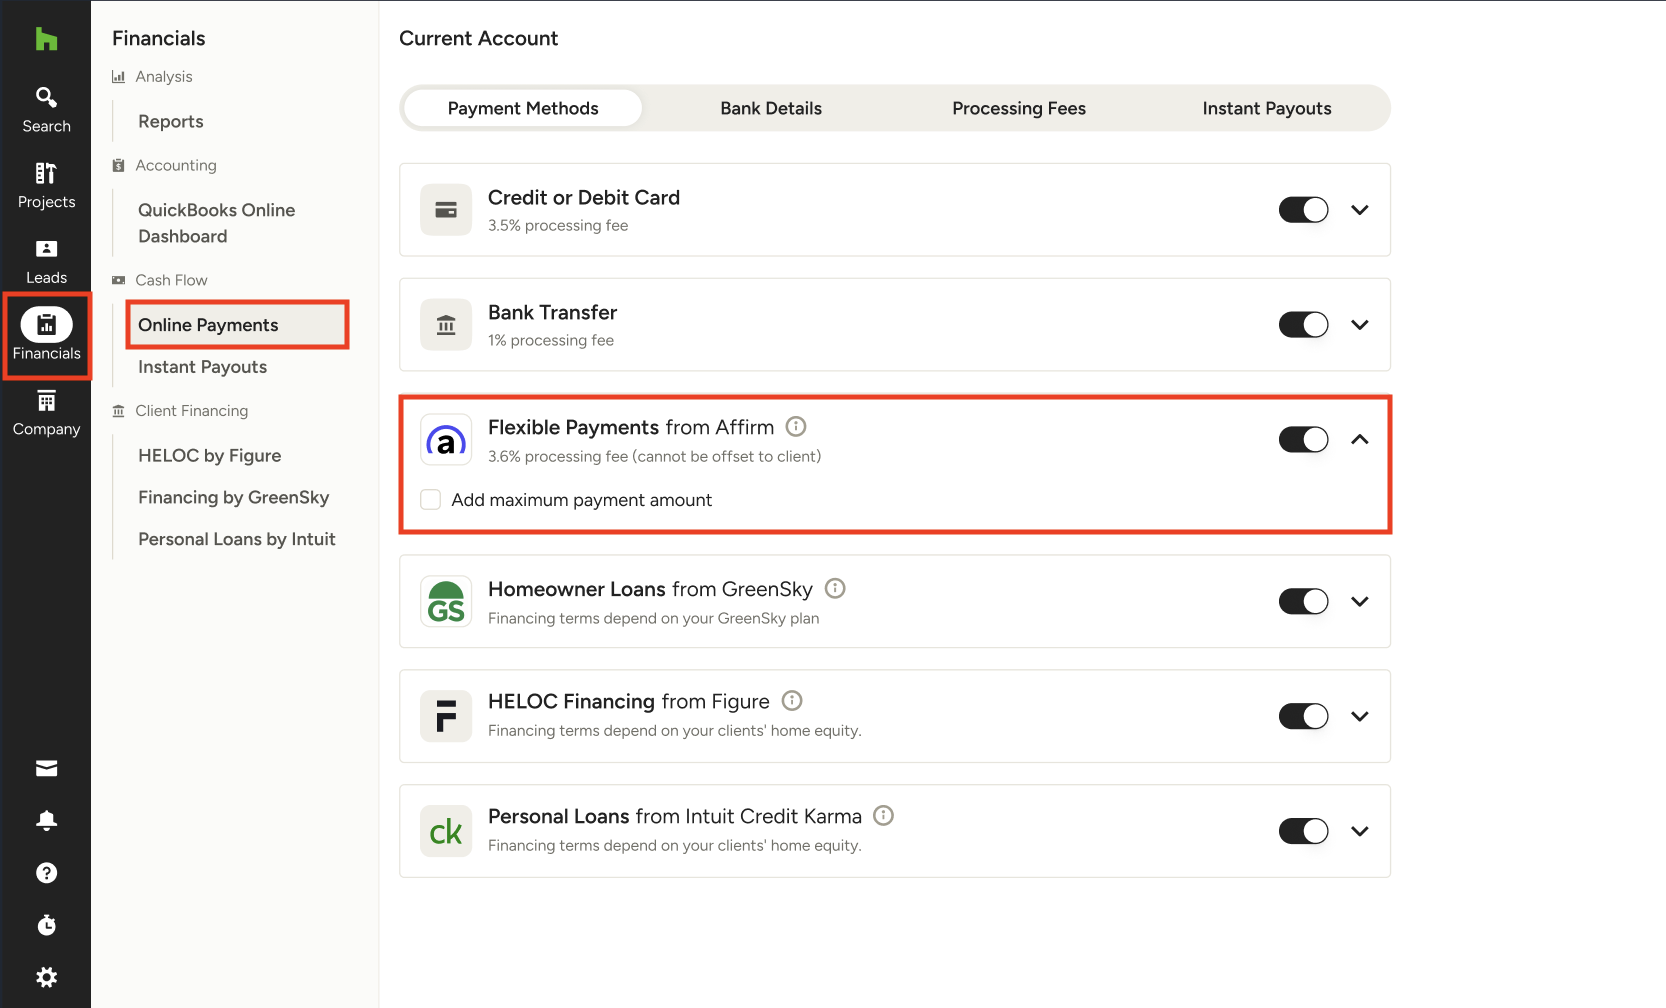Expand the Credit or Debit Card section
This screenshot has width=1666, height=1008.
click(1360, 210)
